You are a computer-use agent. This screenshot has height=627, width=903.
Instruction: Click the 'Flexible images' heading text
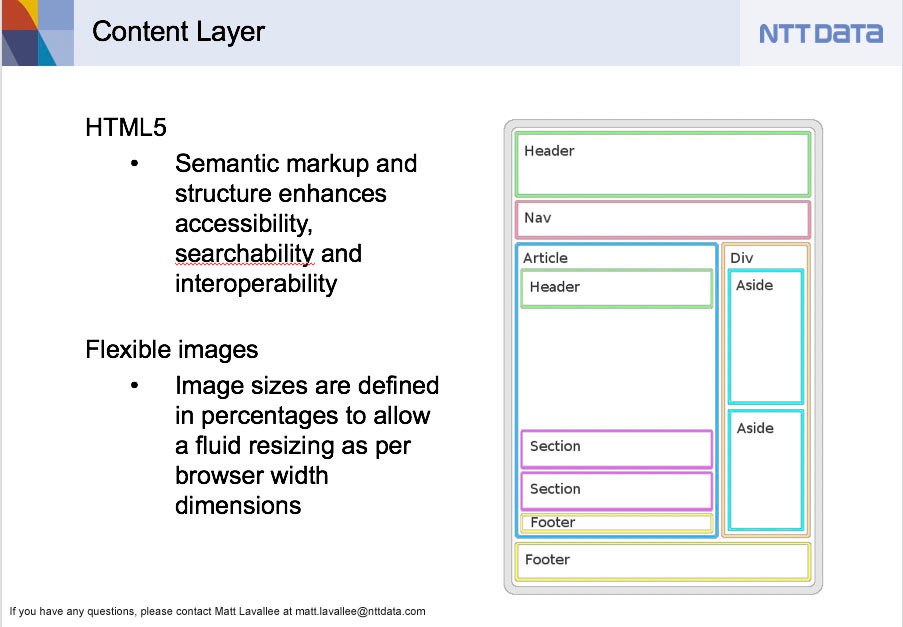171,350
